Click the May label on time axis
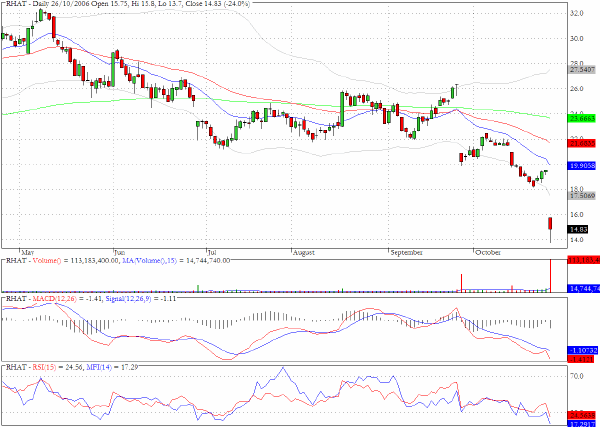 pyautogui.click(x=28, y=253)
